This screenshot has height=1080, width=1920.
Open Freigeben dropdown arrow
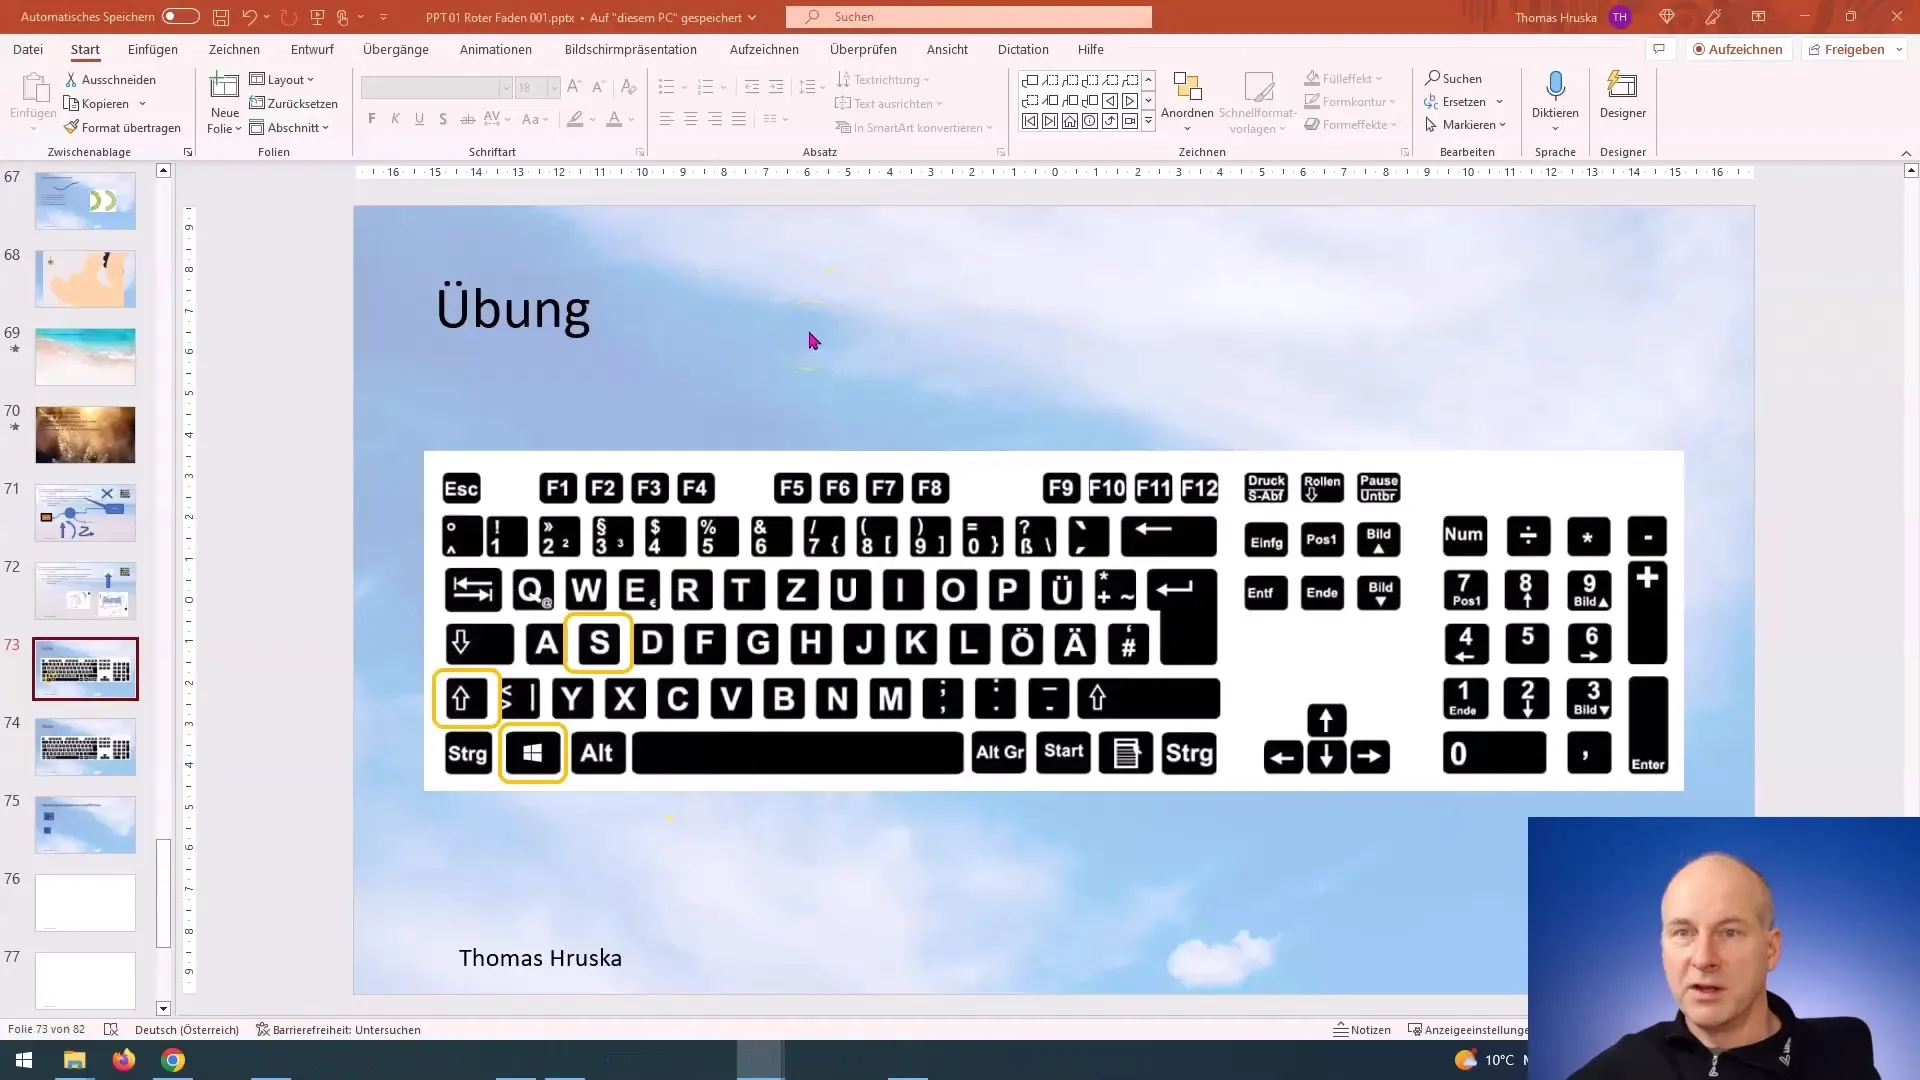coord(1899,49)
